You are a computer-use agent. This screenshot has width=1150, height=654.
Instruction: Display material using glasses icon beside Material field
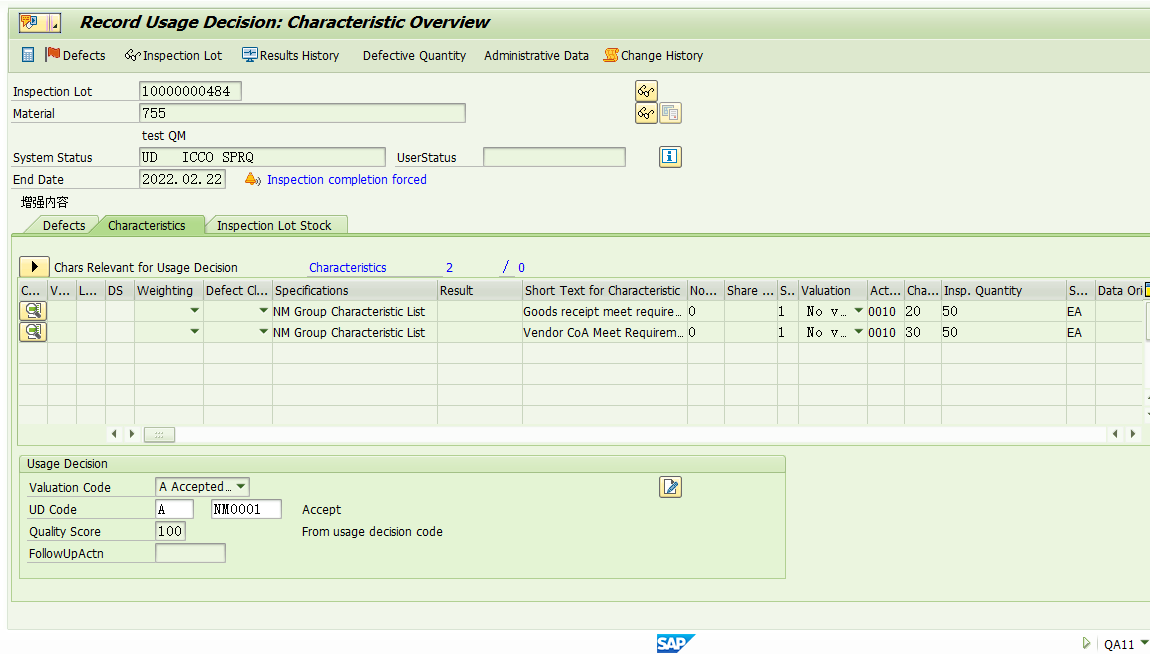[x=646, y=113]
